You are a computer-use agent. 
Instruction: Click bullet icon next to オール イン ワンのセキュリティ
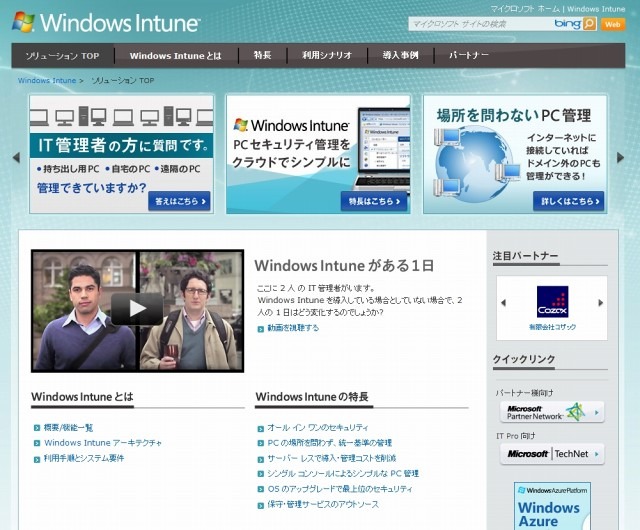(x=261, y=429)
